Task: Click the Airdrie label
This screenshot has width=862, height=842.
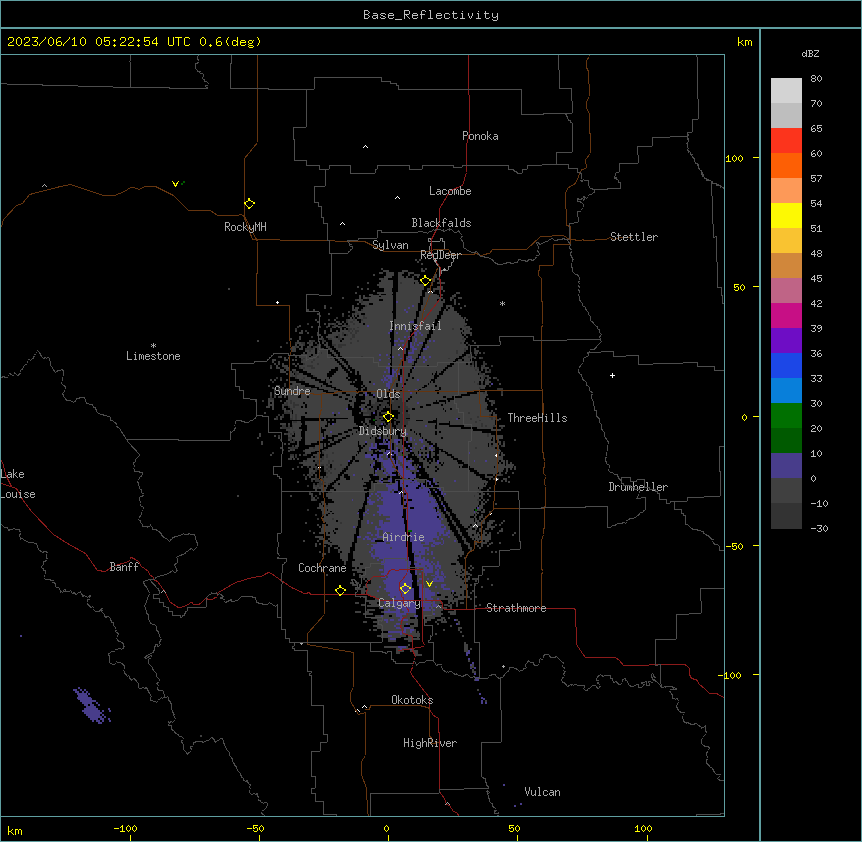Action: coord(403,537)
